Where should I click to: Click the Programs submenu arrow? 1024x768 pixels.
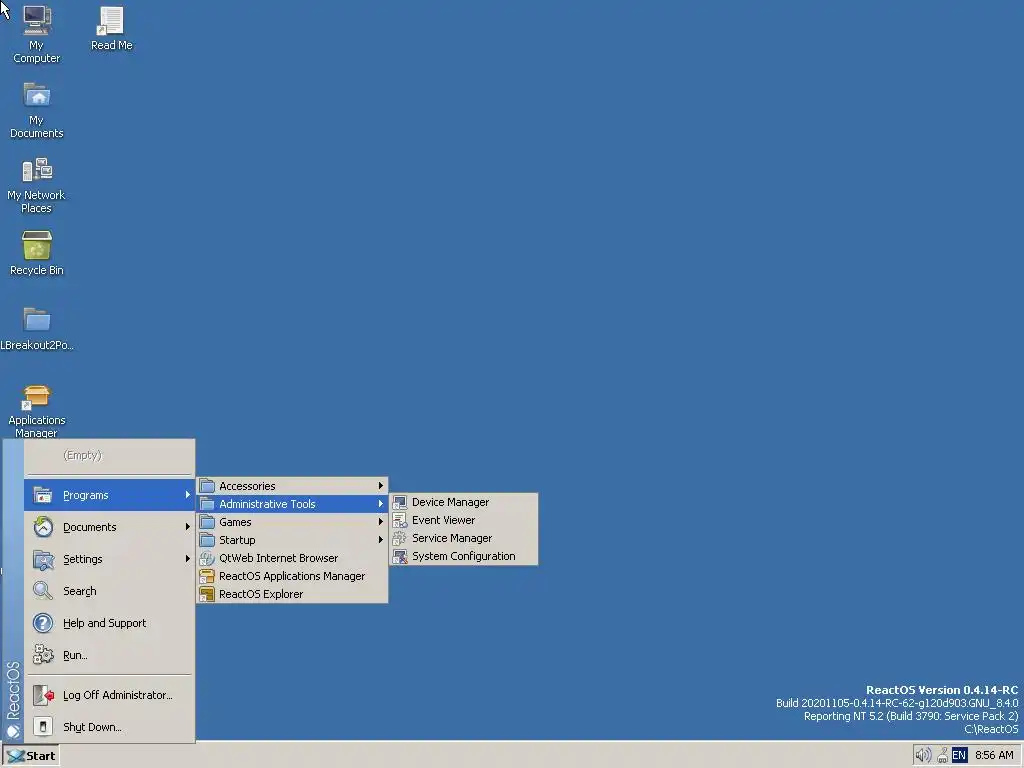pyautogui.click(x=187, y=495)
